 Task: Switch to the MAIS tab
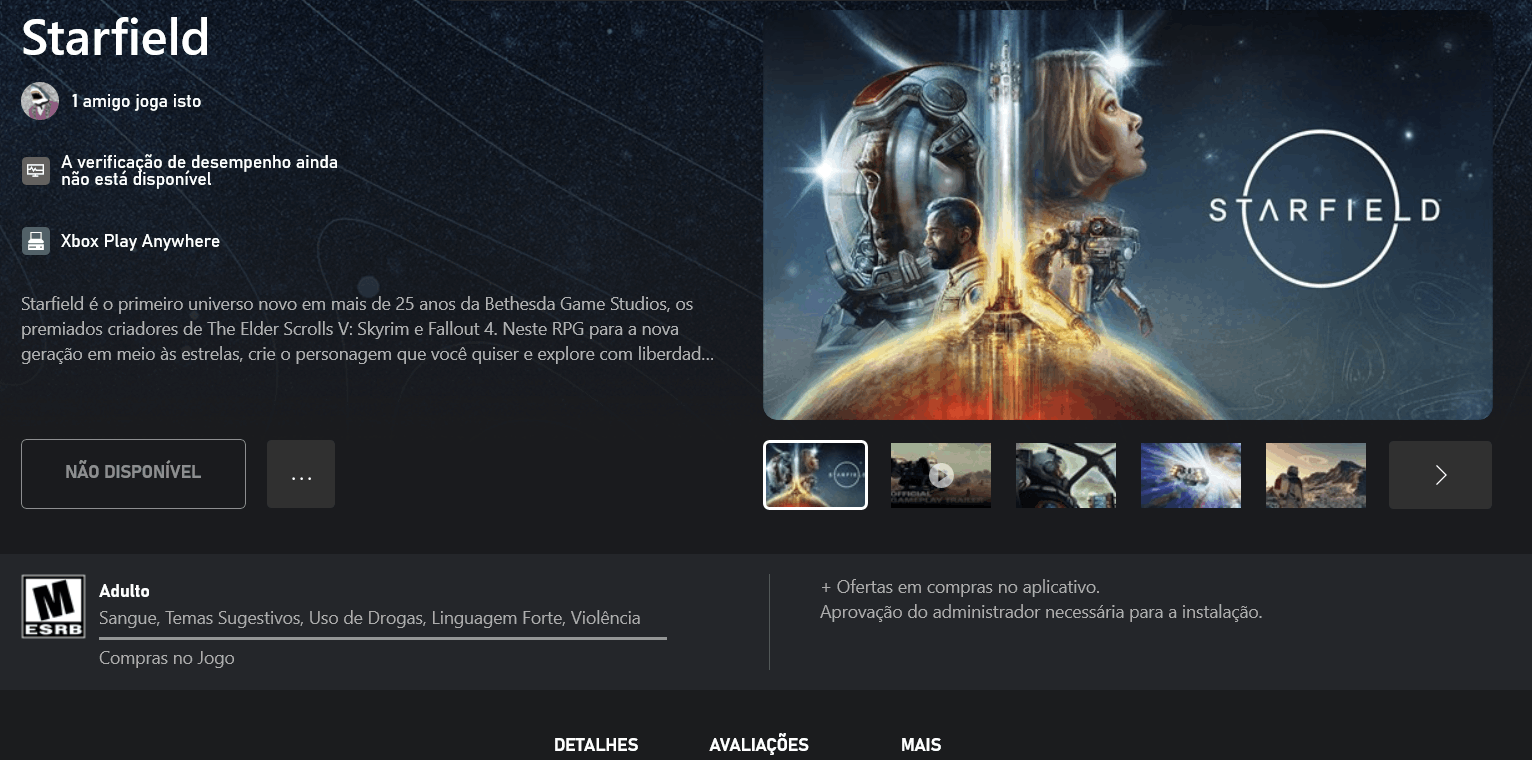[921, 745]
